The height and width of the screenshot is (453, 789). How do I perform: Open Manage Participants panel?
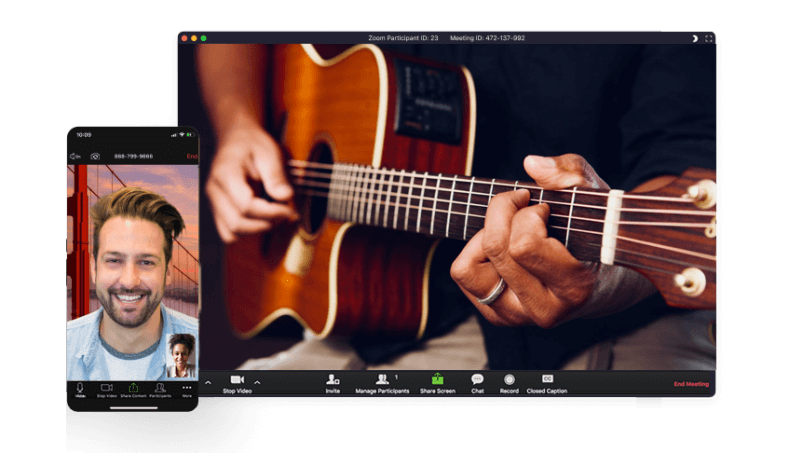point(382,380)
